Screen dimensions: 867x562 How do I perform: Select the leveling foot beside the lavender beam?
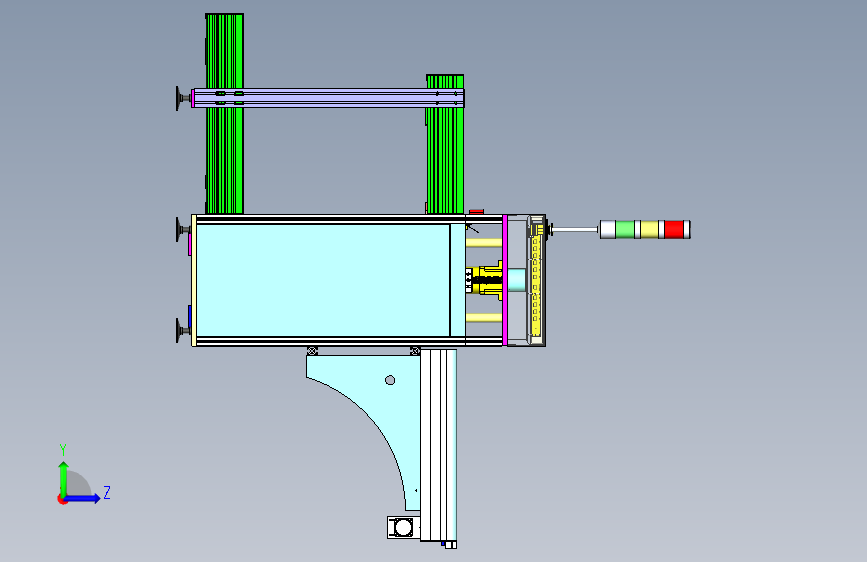pos(182,98)
